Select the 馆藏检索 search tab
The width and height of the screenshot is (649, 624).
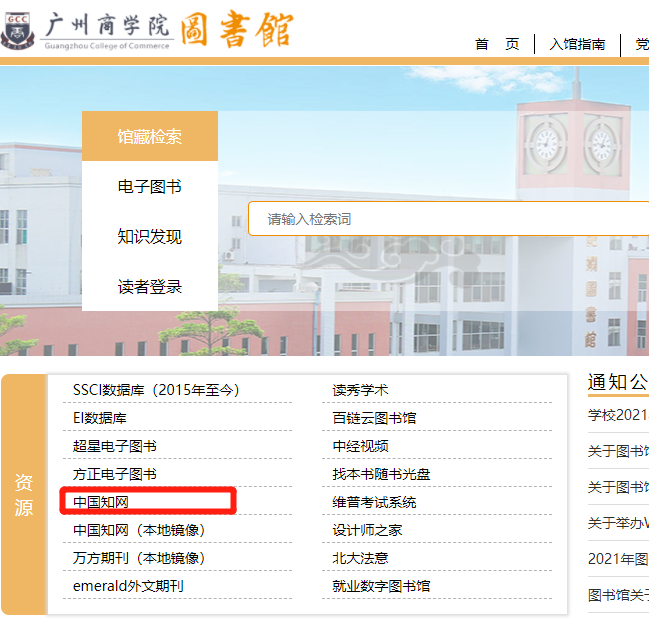(x=150, y=137)
